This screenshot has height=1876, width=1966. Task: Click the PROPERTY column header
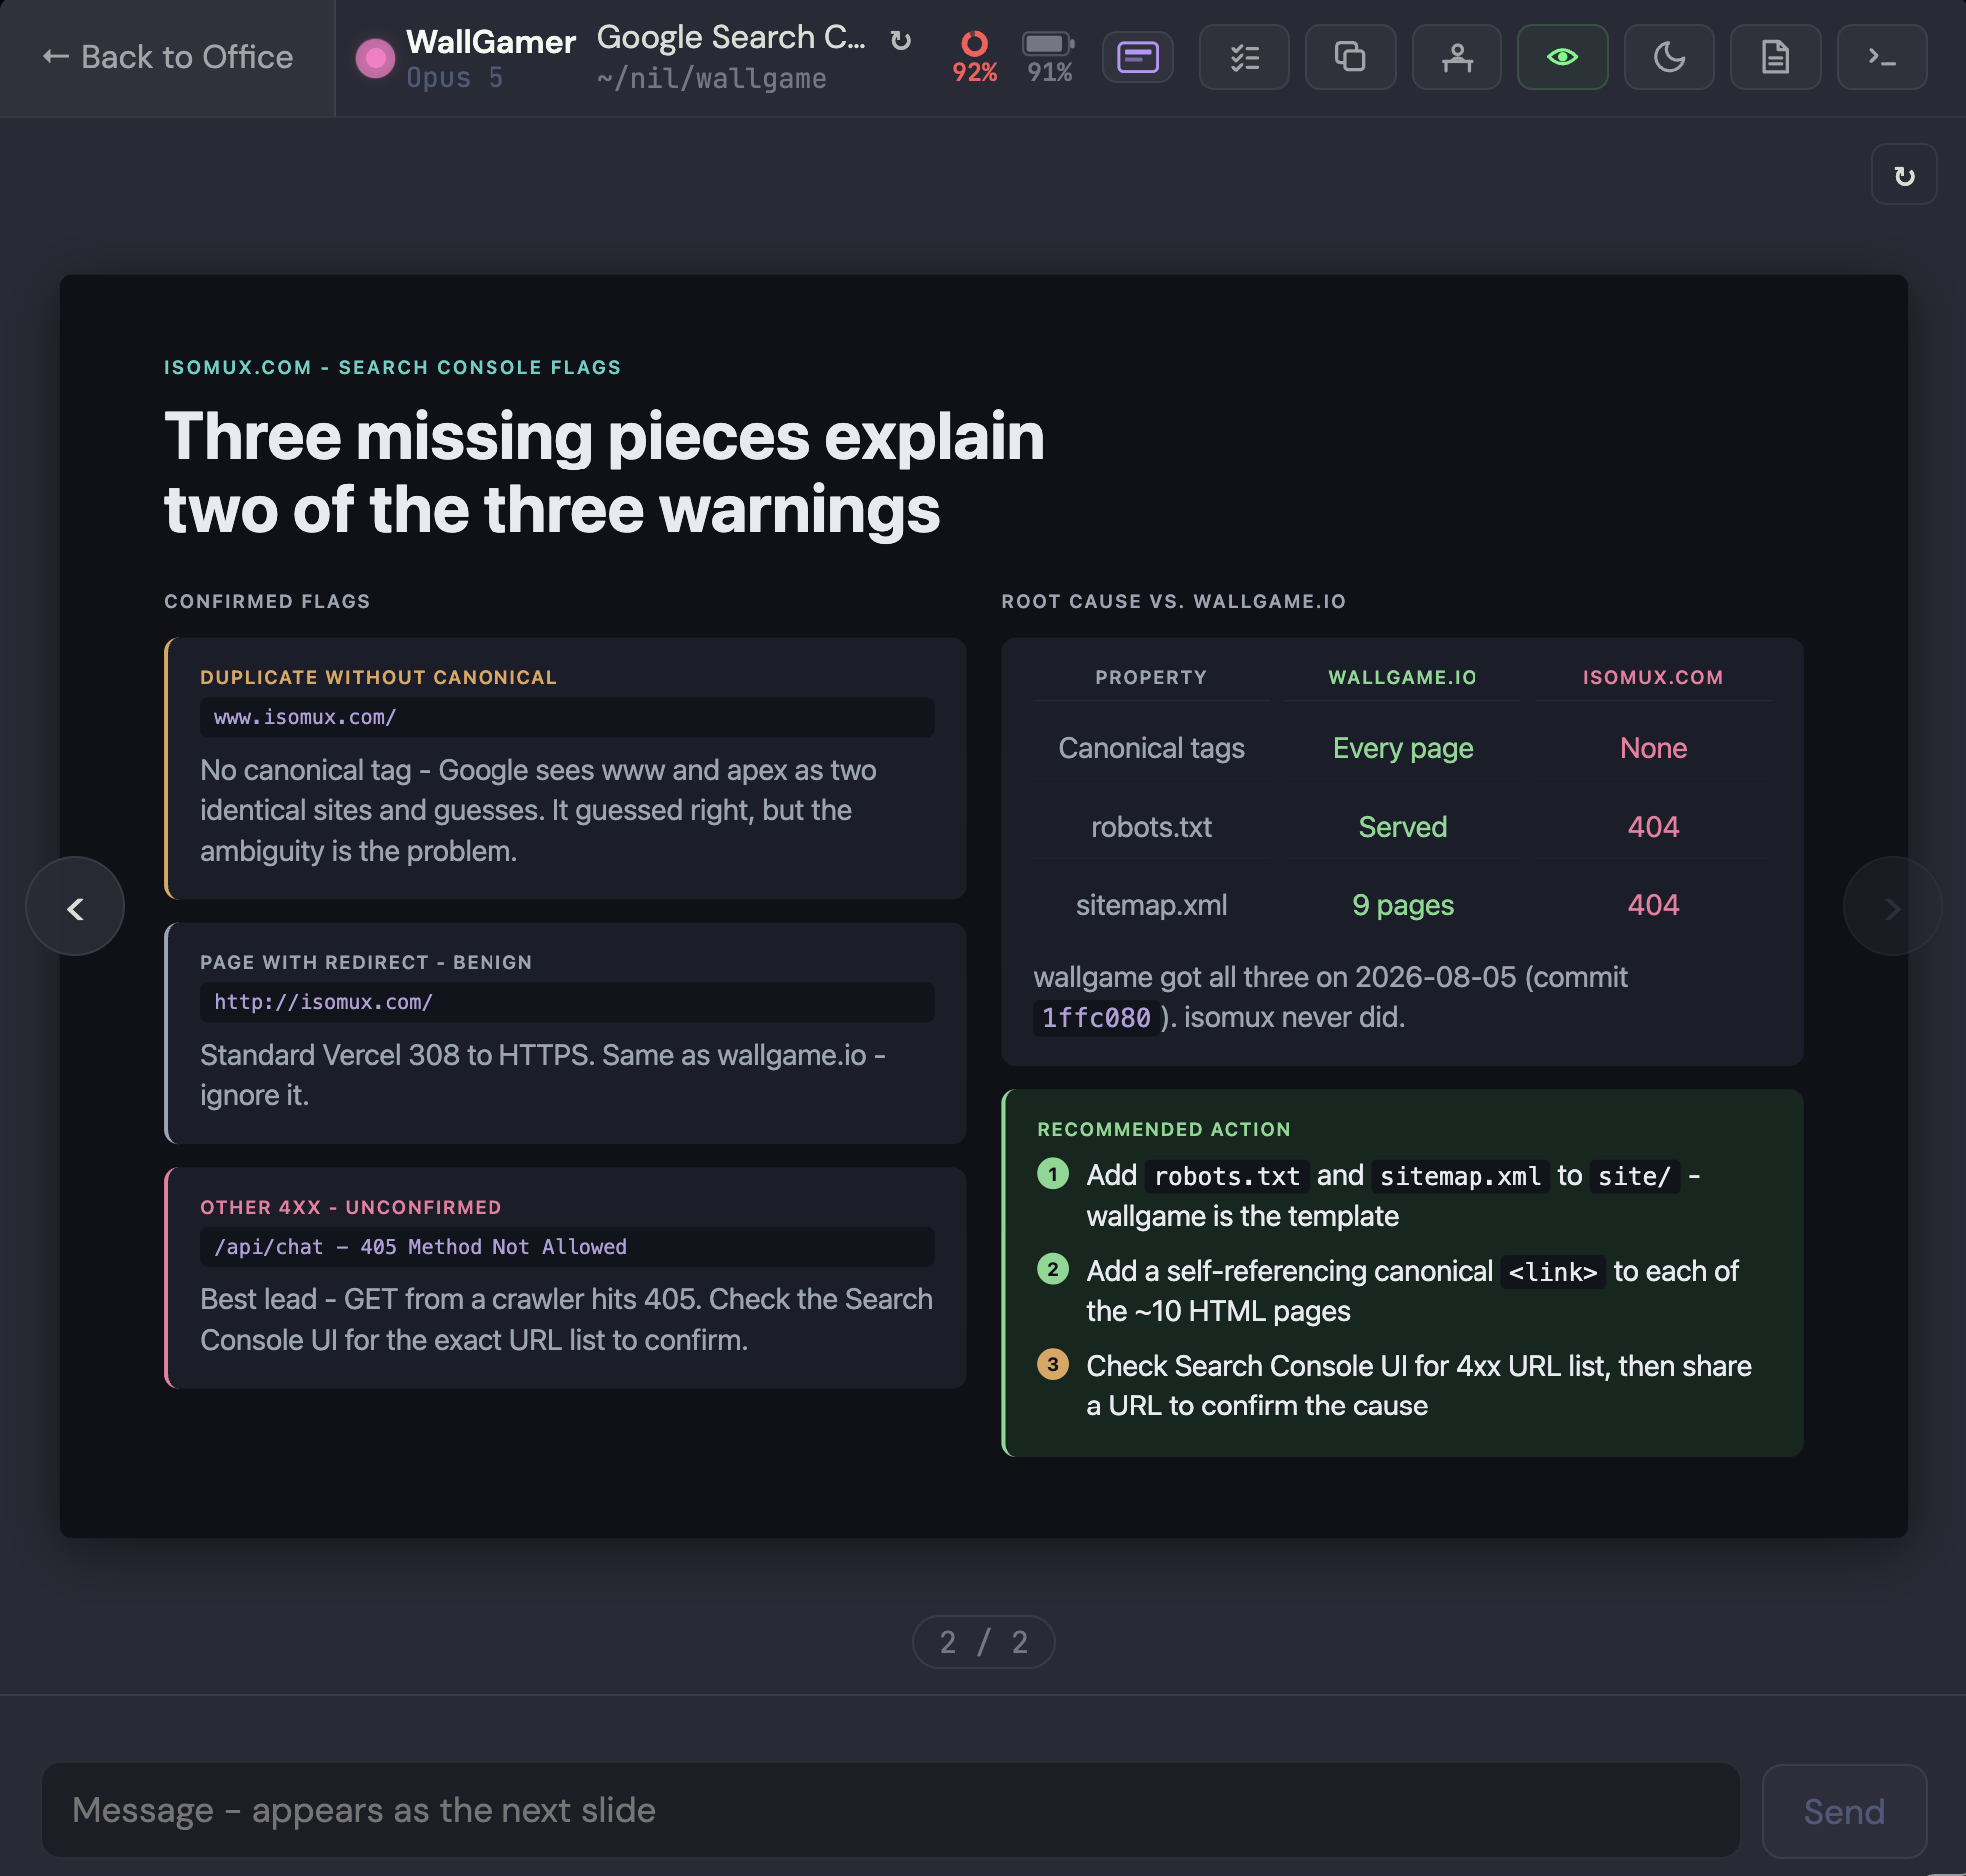(1151, 677)
